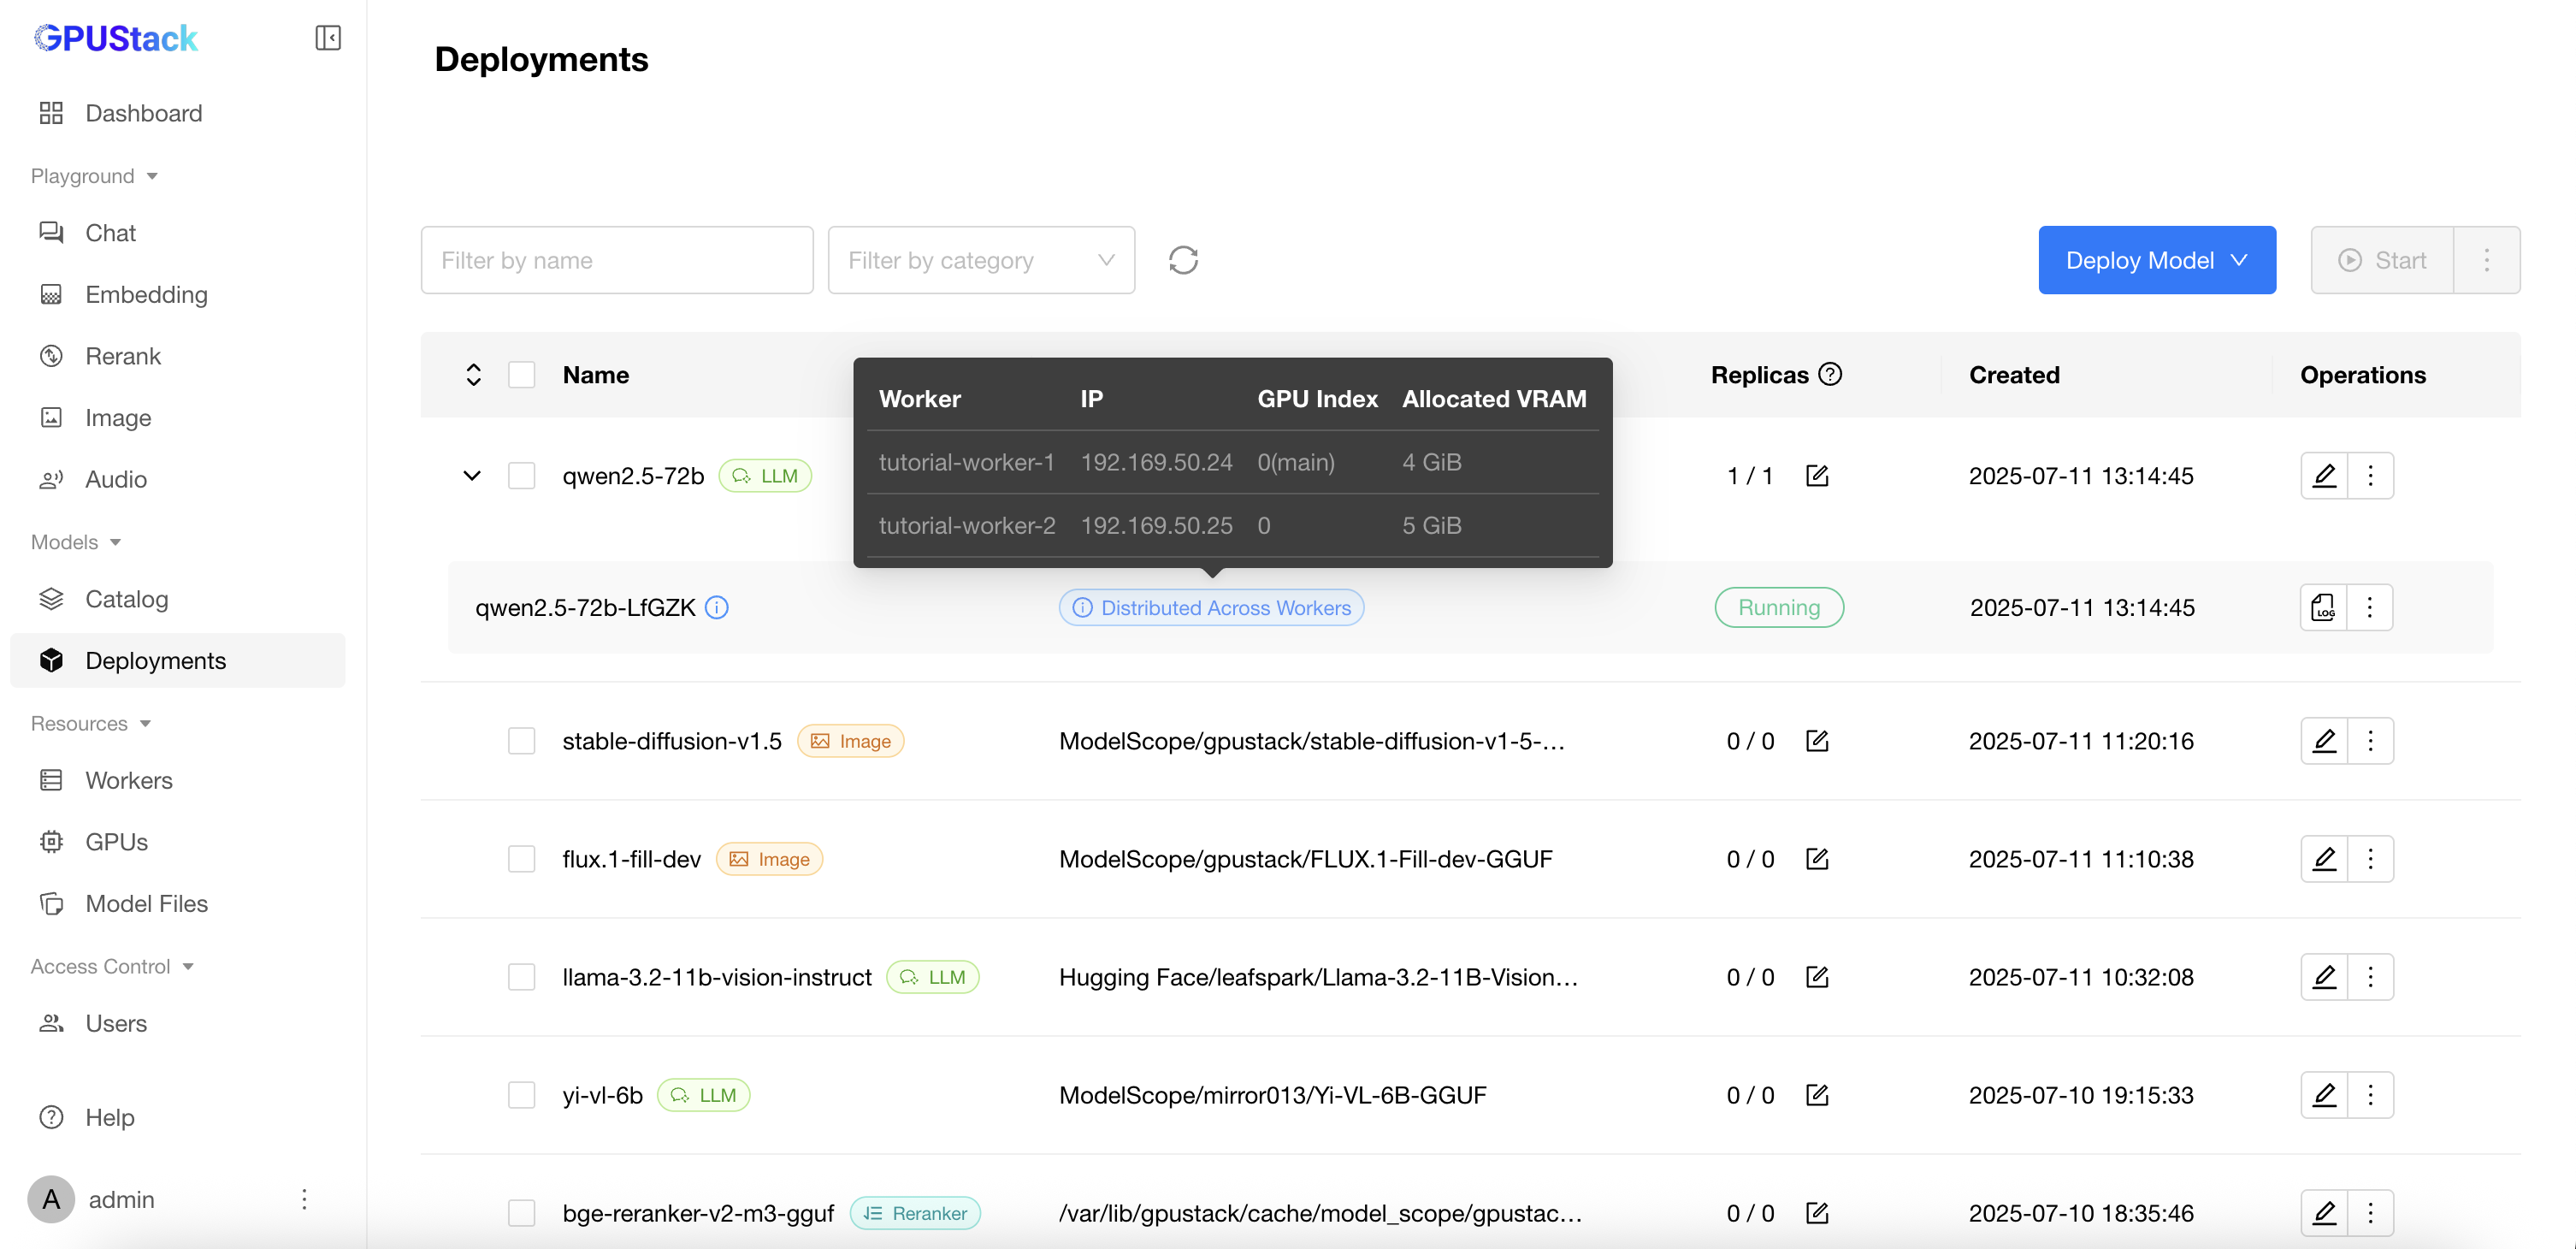The height and width of the screenshot is (1249, 2576).
Task: Go to Dashboard
Action: coord(178,113)
